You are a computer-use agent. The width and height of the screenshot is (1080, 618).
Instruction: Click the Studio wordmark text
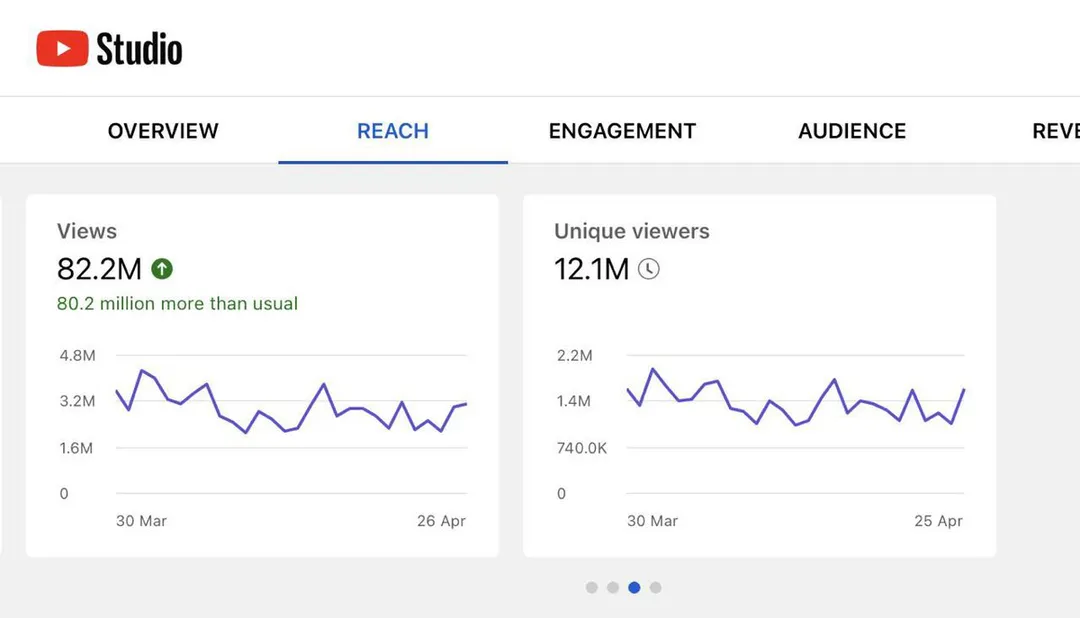pos(139,49)
